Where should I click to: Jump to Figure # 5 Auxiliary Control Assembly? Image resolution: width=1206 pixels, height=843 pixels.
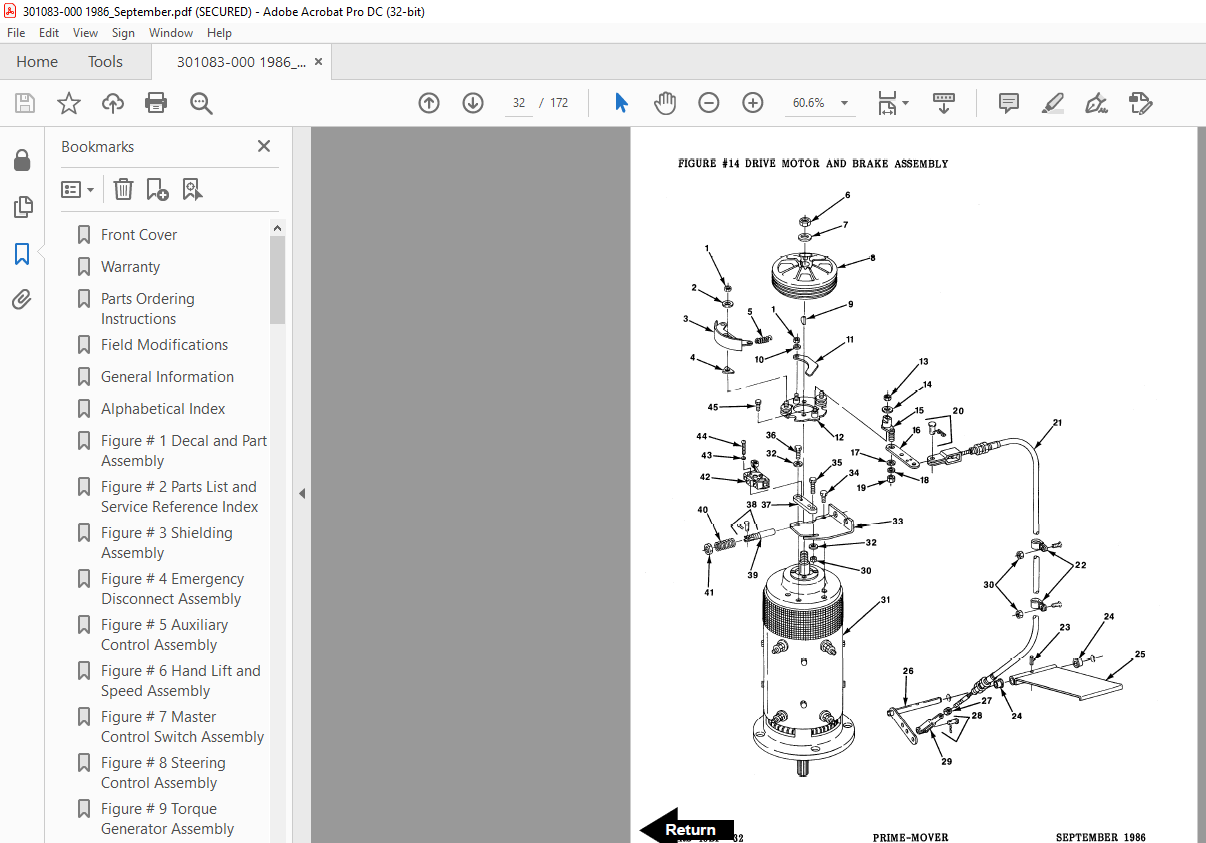tap(165, 635)
